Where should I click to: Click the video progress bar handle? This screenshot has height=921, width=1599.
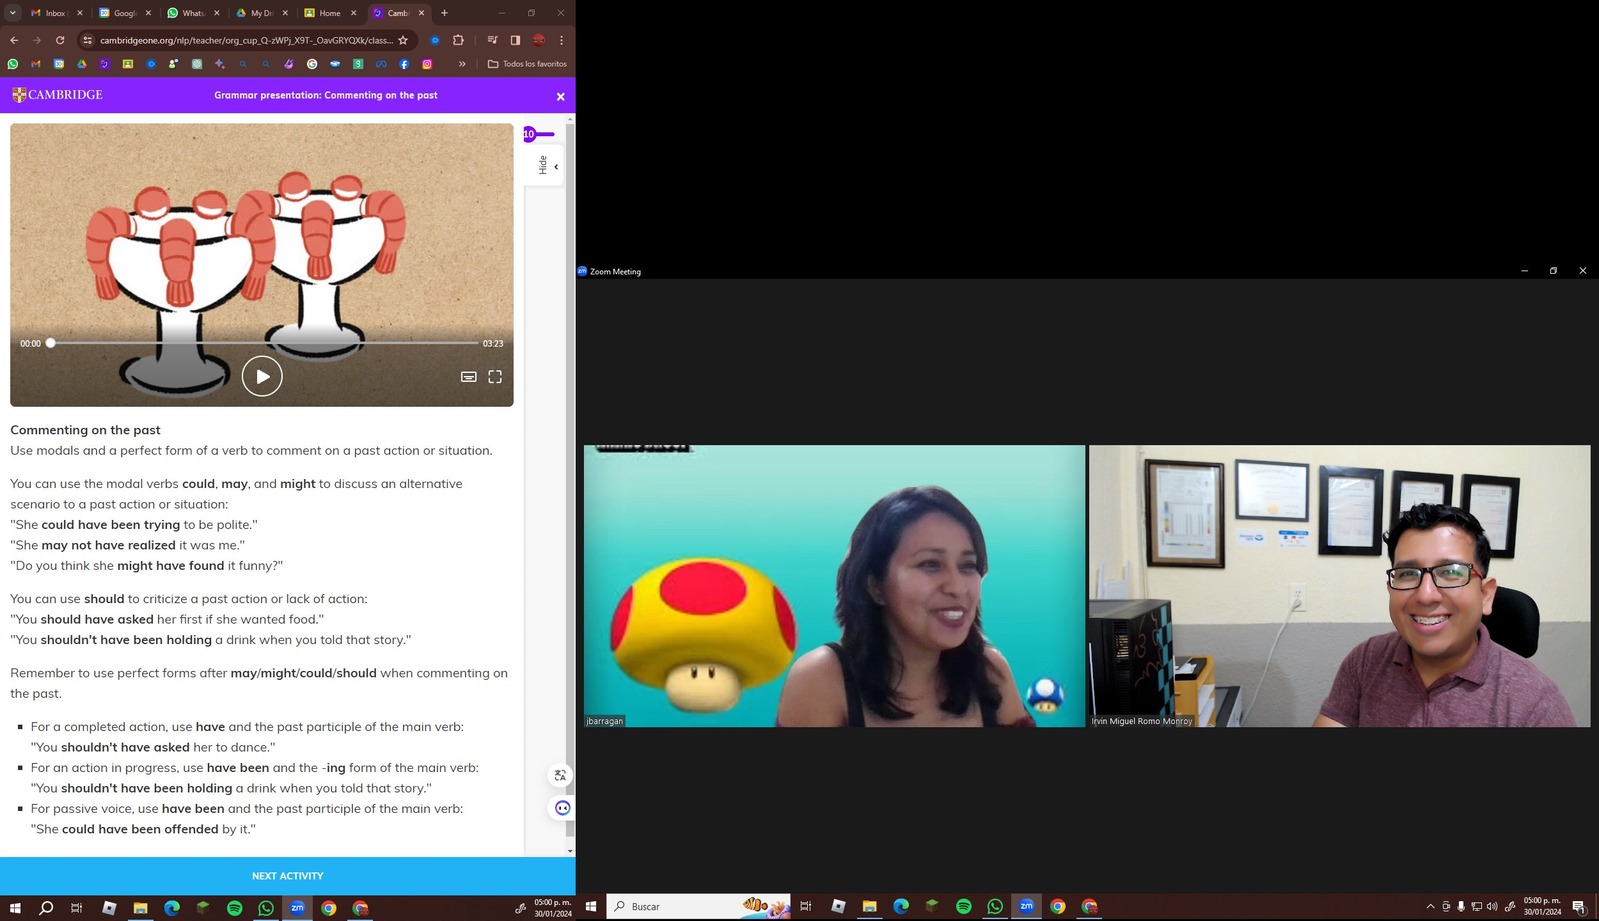coord(50,343)
